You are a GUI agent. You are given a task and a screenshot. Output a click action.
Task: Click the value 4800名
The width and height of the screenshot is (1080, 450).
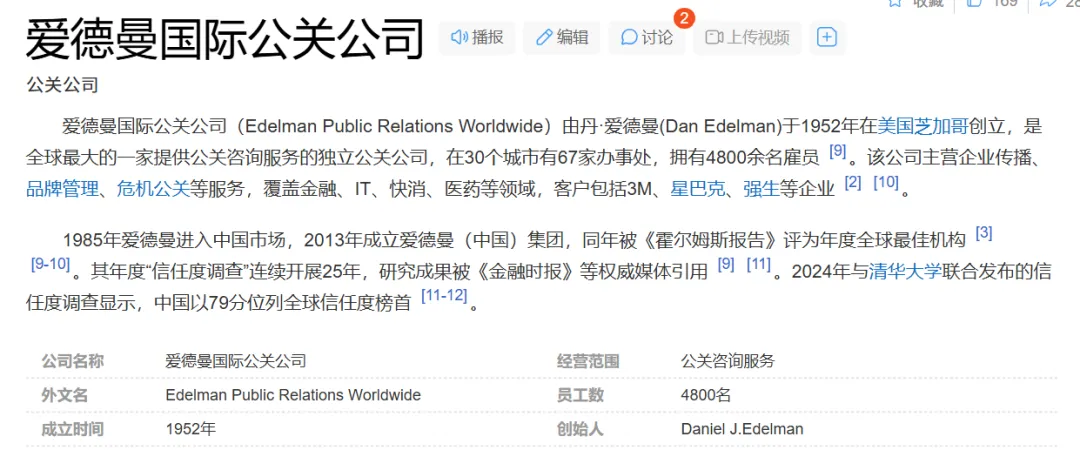coord(706,396)
